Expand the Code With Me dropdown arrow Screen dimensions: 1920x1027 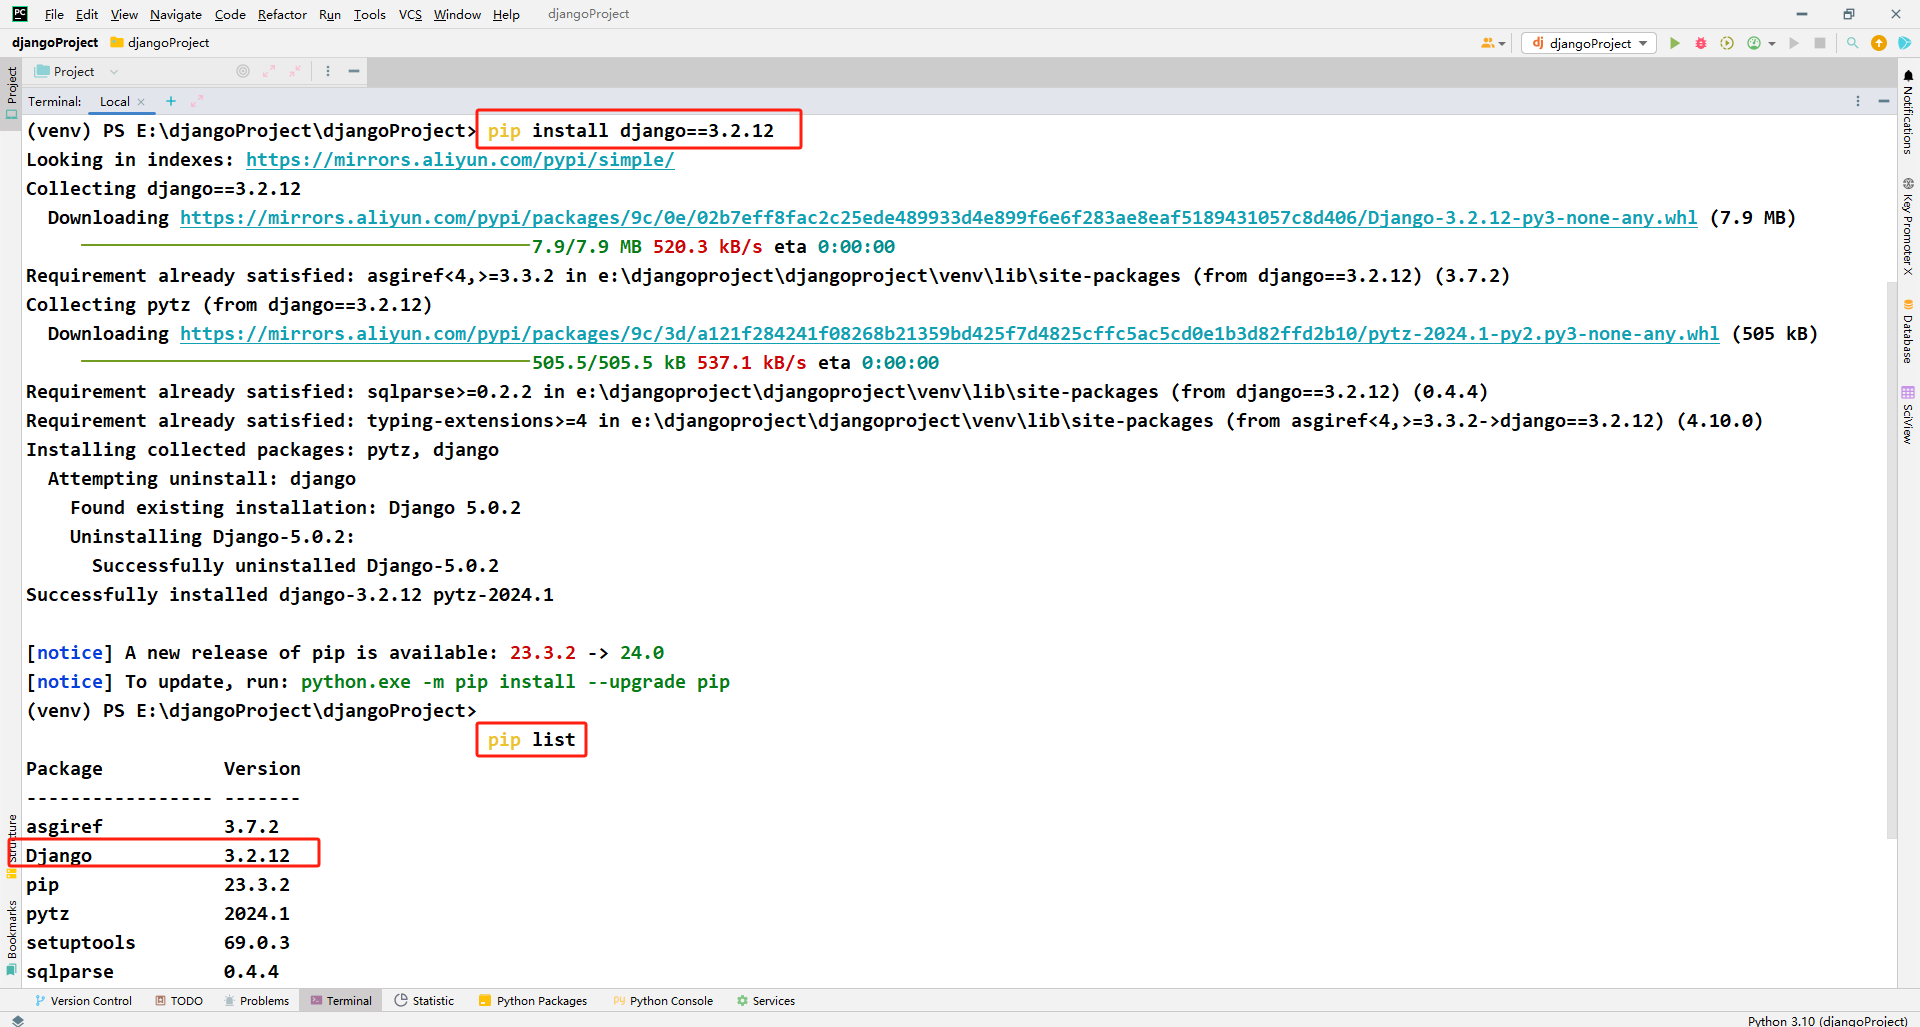[1502, 43]
